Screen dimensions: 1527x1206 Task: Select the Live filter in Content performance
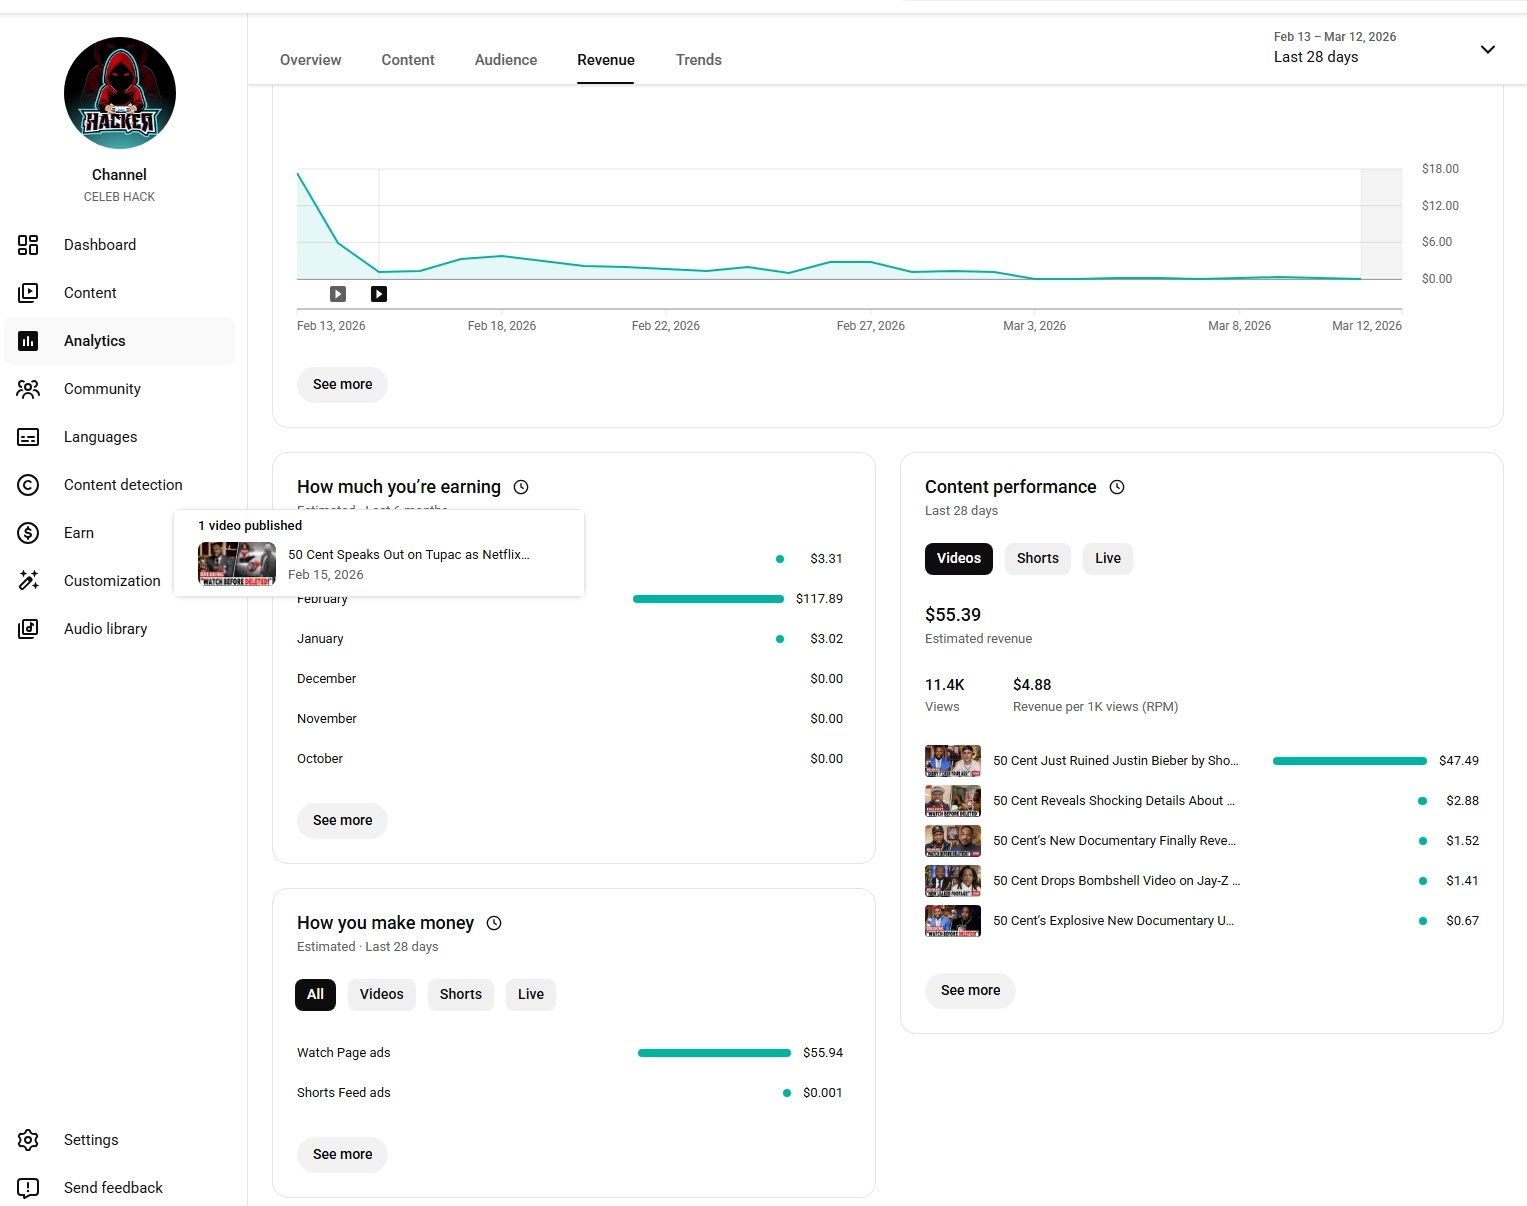coord(1107,559)
